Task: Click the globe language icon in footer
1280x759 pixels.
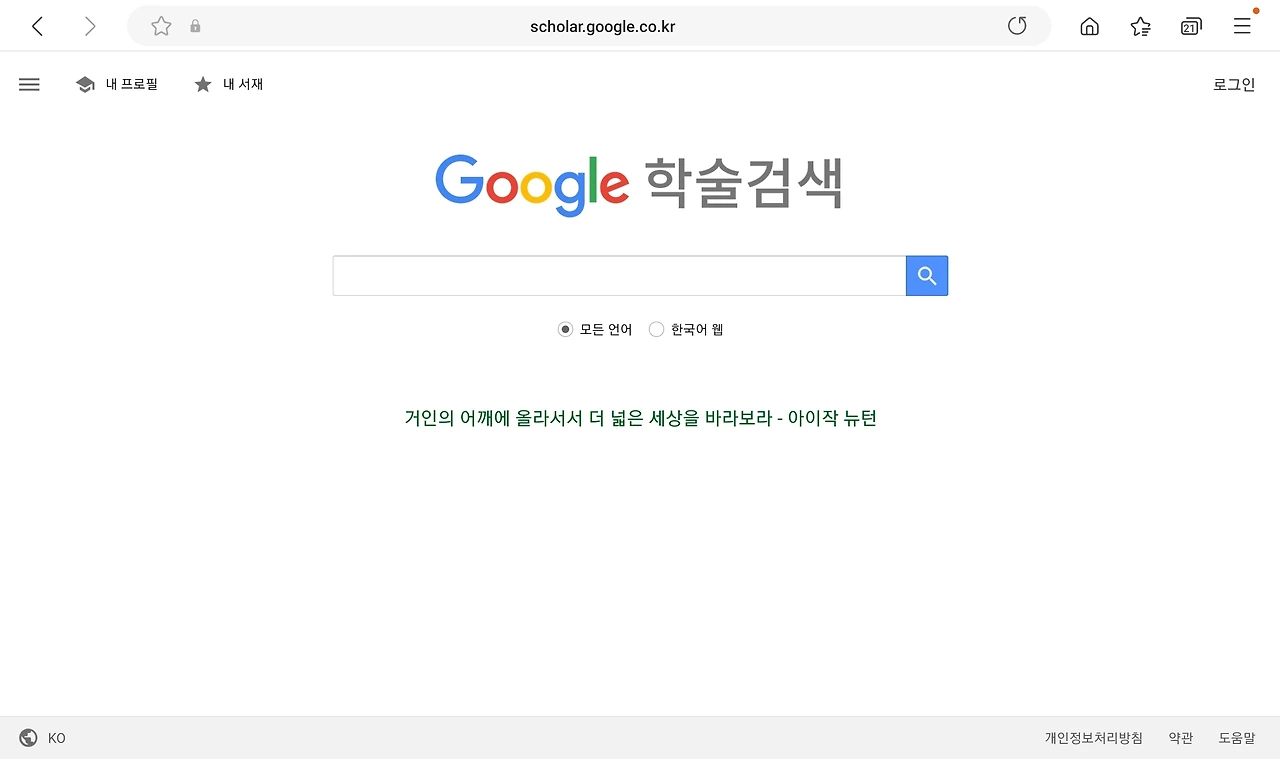Action: pos(28,738)
